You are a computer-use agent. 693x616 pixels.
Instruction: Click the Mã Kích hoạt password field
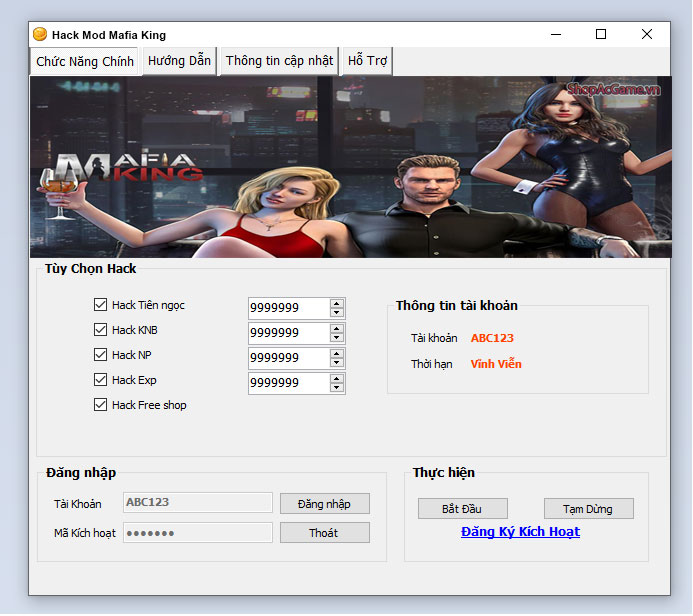198,533
